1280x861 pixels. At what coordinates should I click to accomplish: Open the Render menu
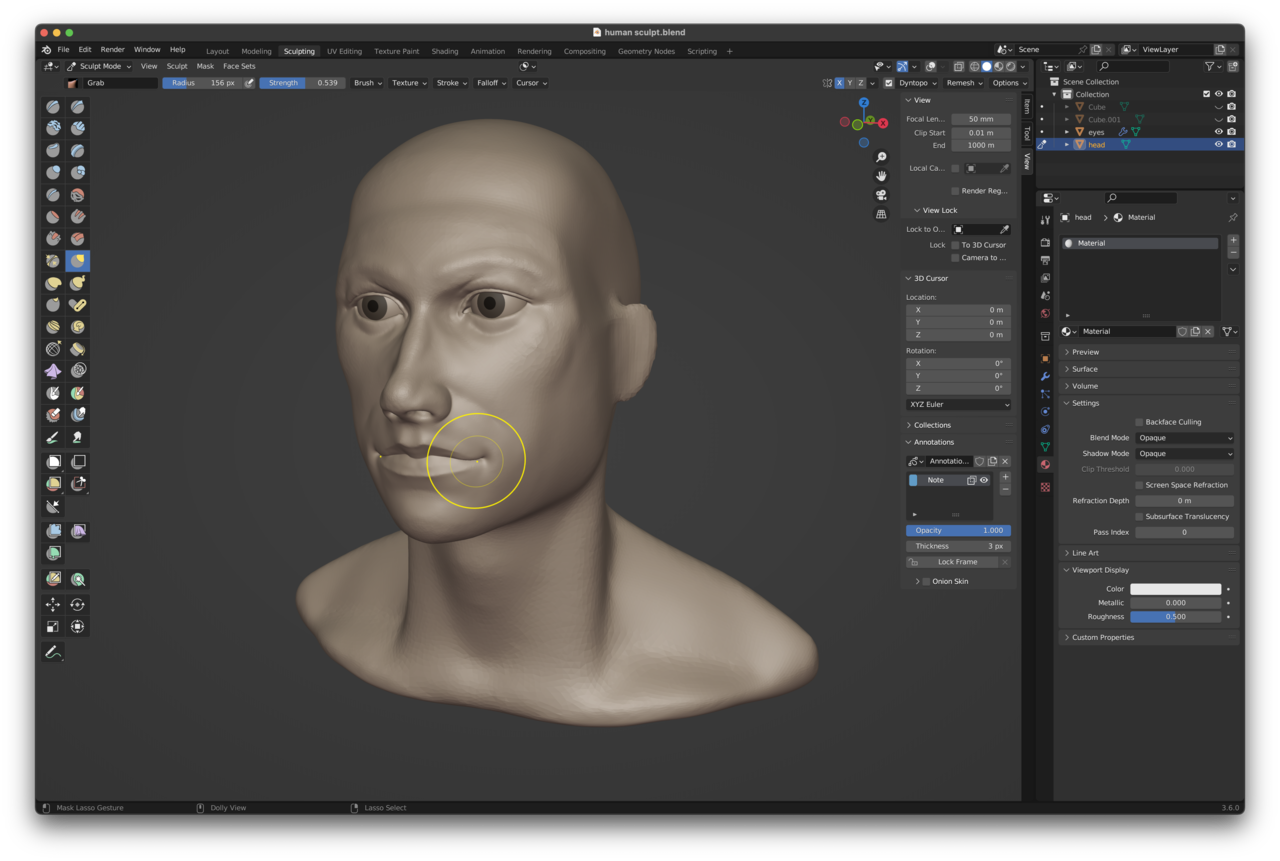(x=113, y=49)
